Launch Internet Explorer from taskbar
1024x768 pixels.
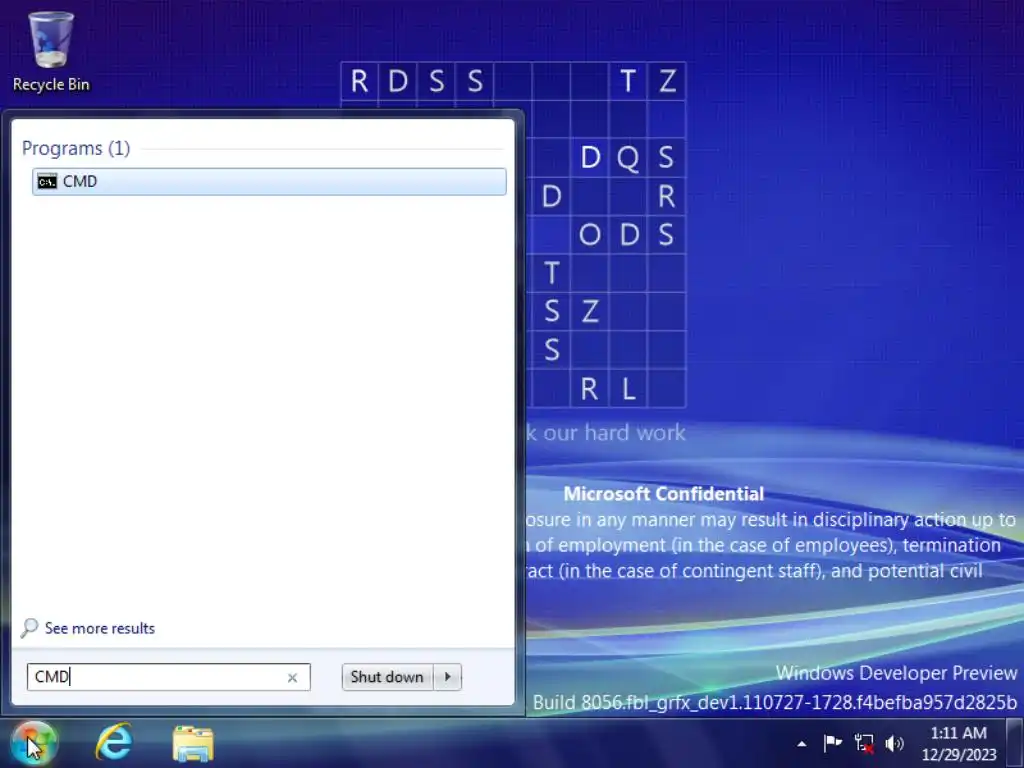114,743
